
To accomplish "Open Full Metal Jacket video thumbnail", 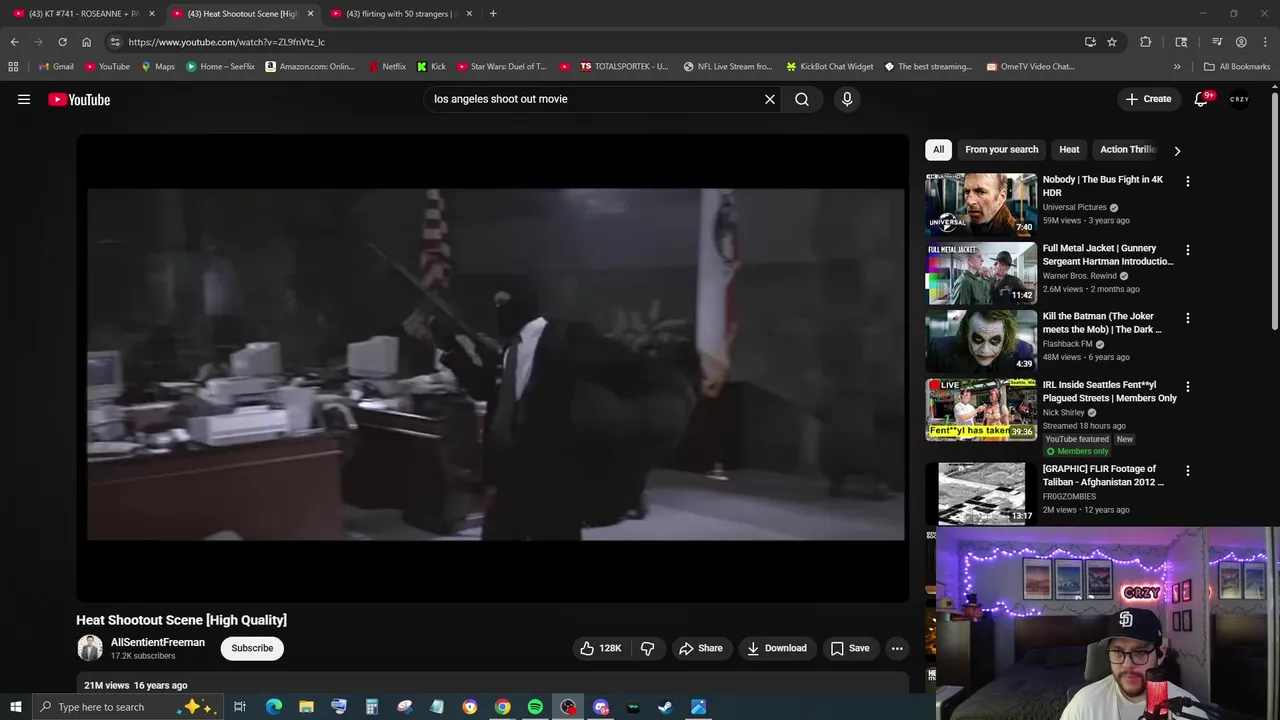I will [981, 272].
